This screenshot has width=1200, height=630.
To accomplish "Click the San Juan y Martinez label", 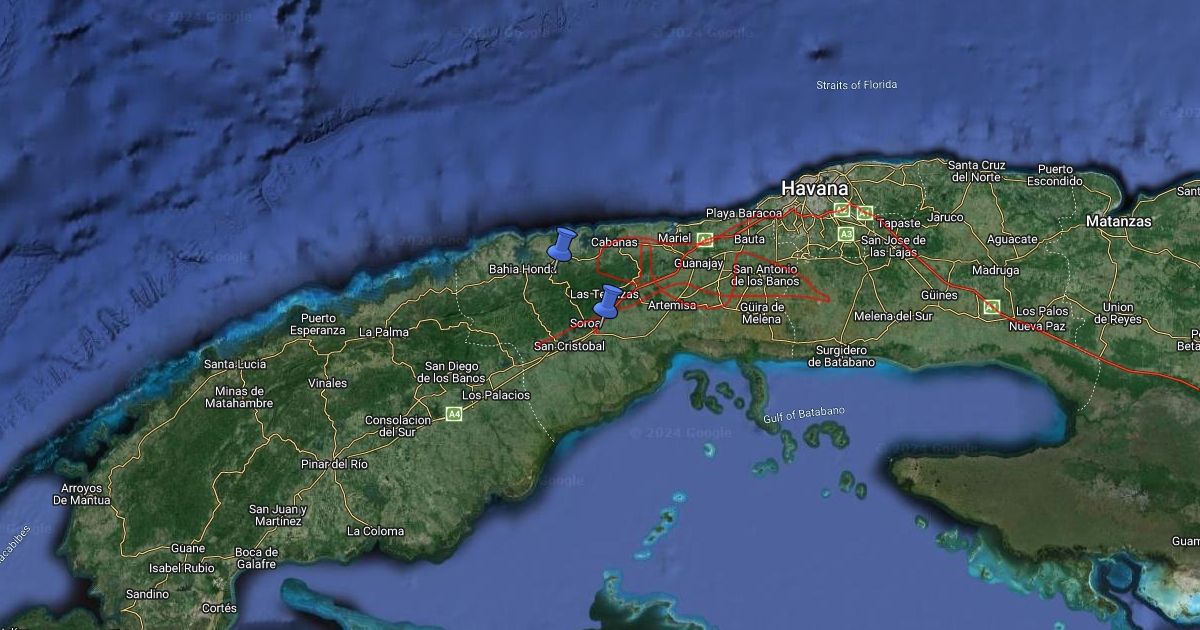I will (x=277, y=515).
